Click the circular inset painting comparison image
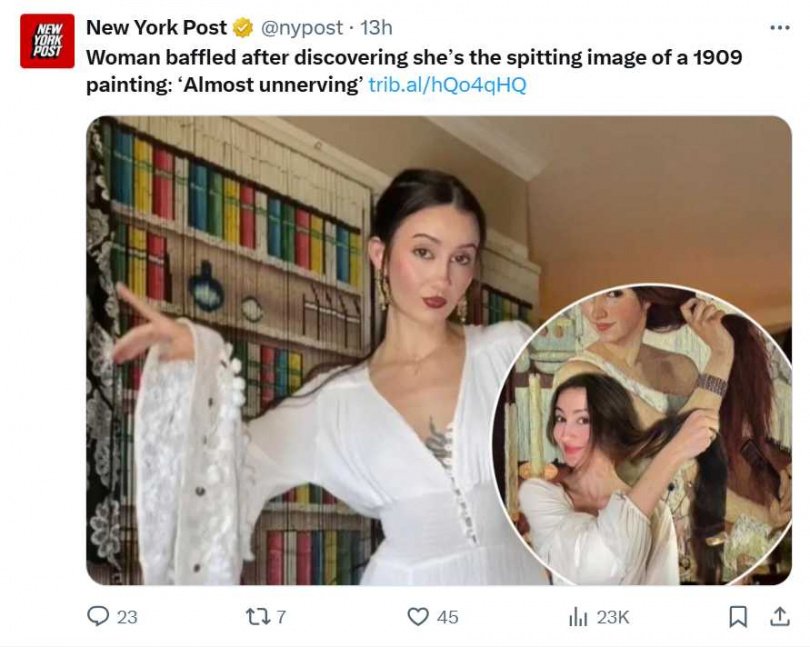The image size is (810, 647). [x=642, y=436]
